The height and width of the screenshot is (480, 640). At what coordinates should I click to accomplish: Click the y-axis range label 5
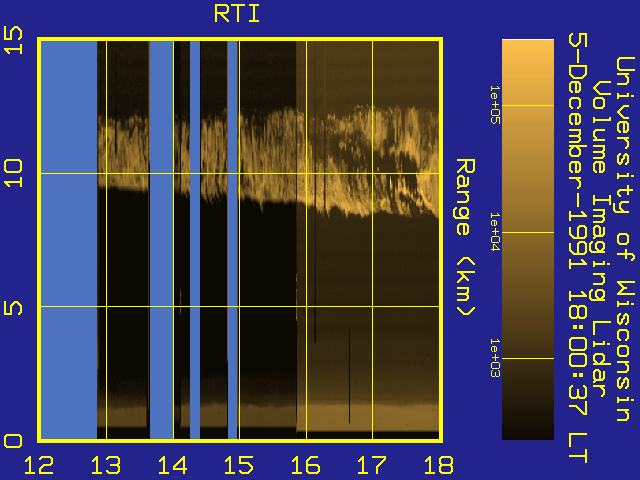click(13, 308)
